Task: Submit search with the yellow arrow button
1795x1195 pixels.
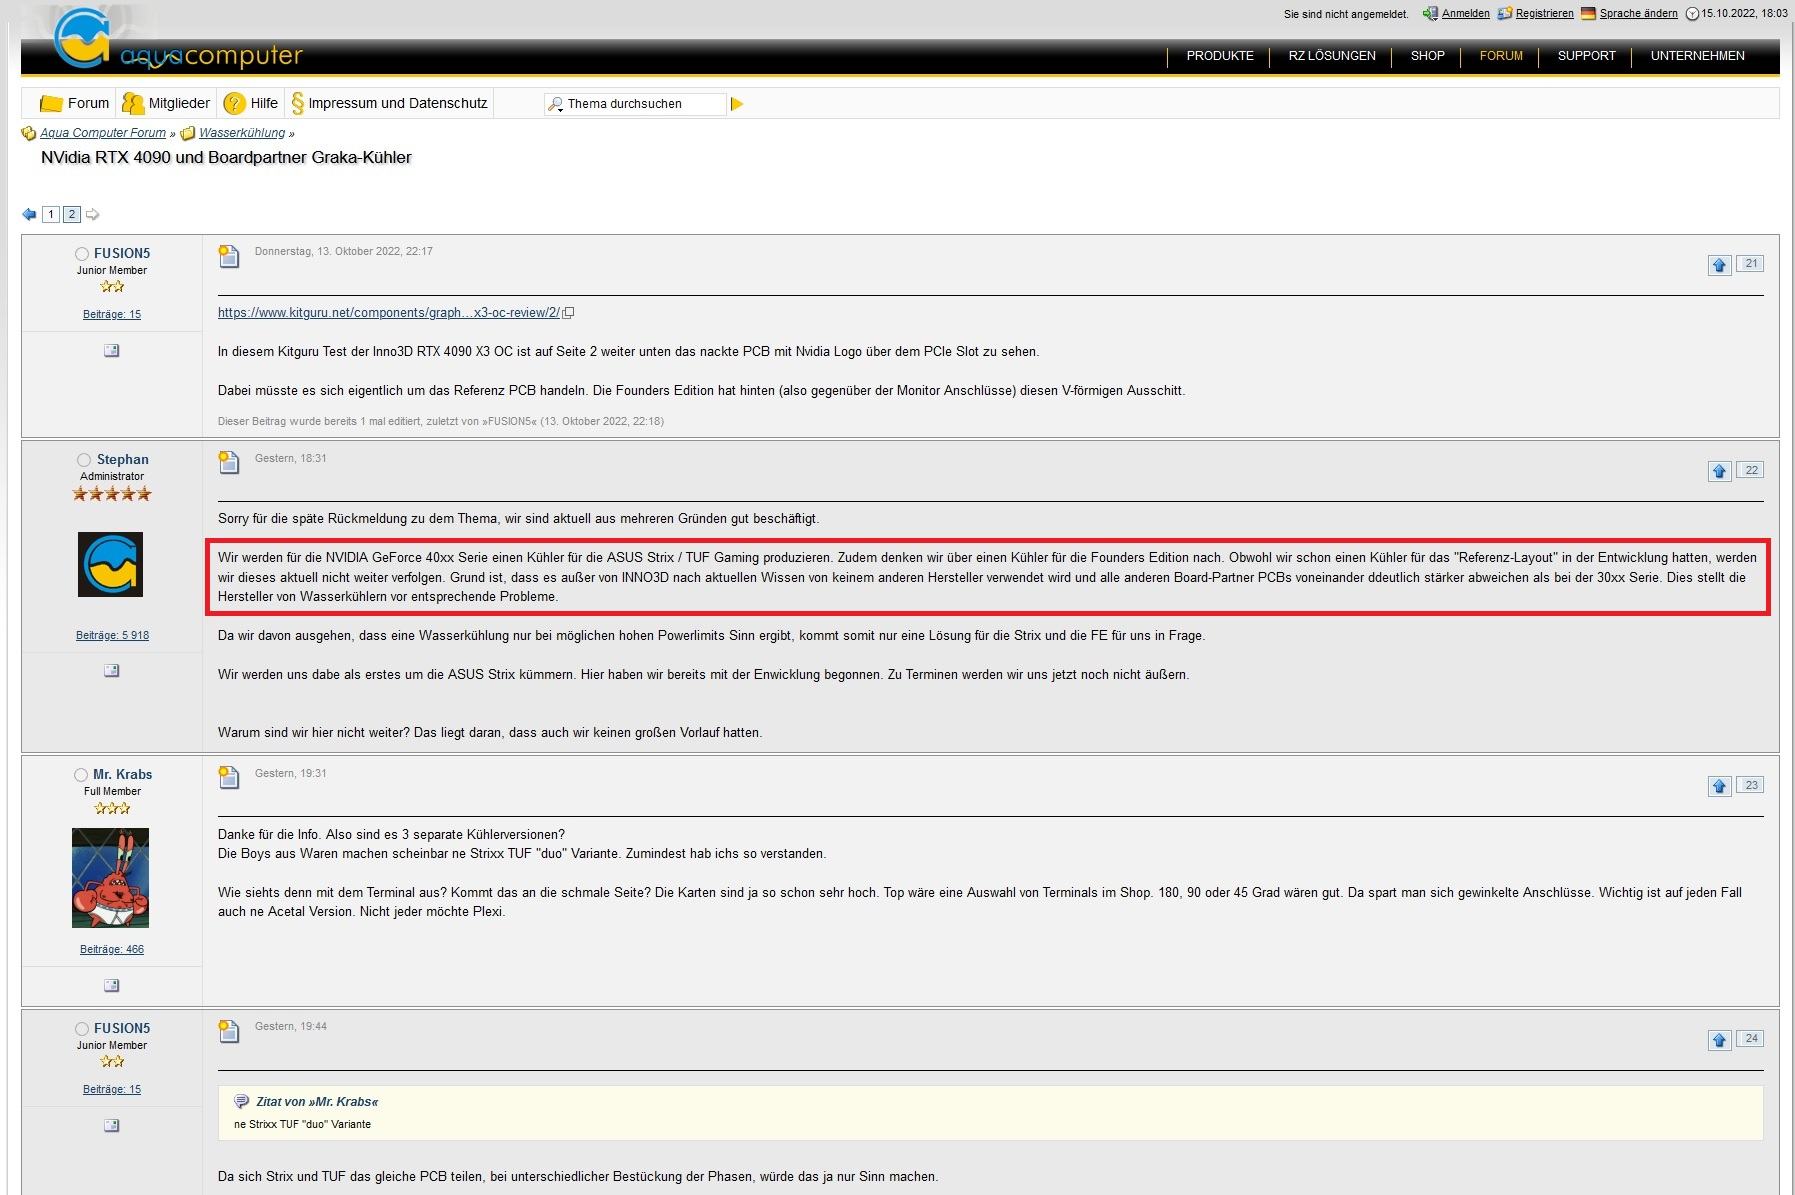Action: tap(737, 104)
